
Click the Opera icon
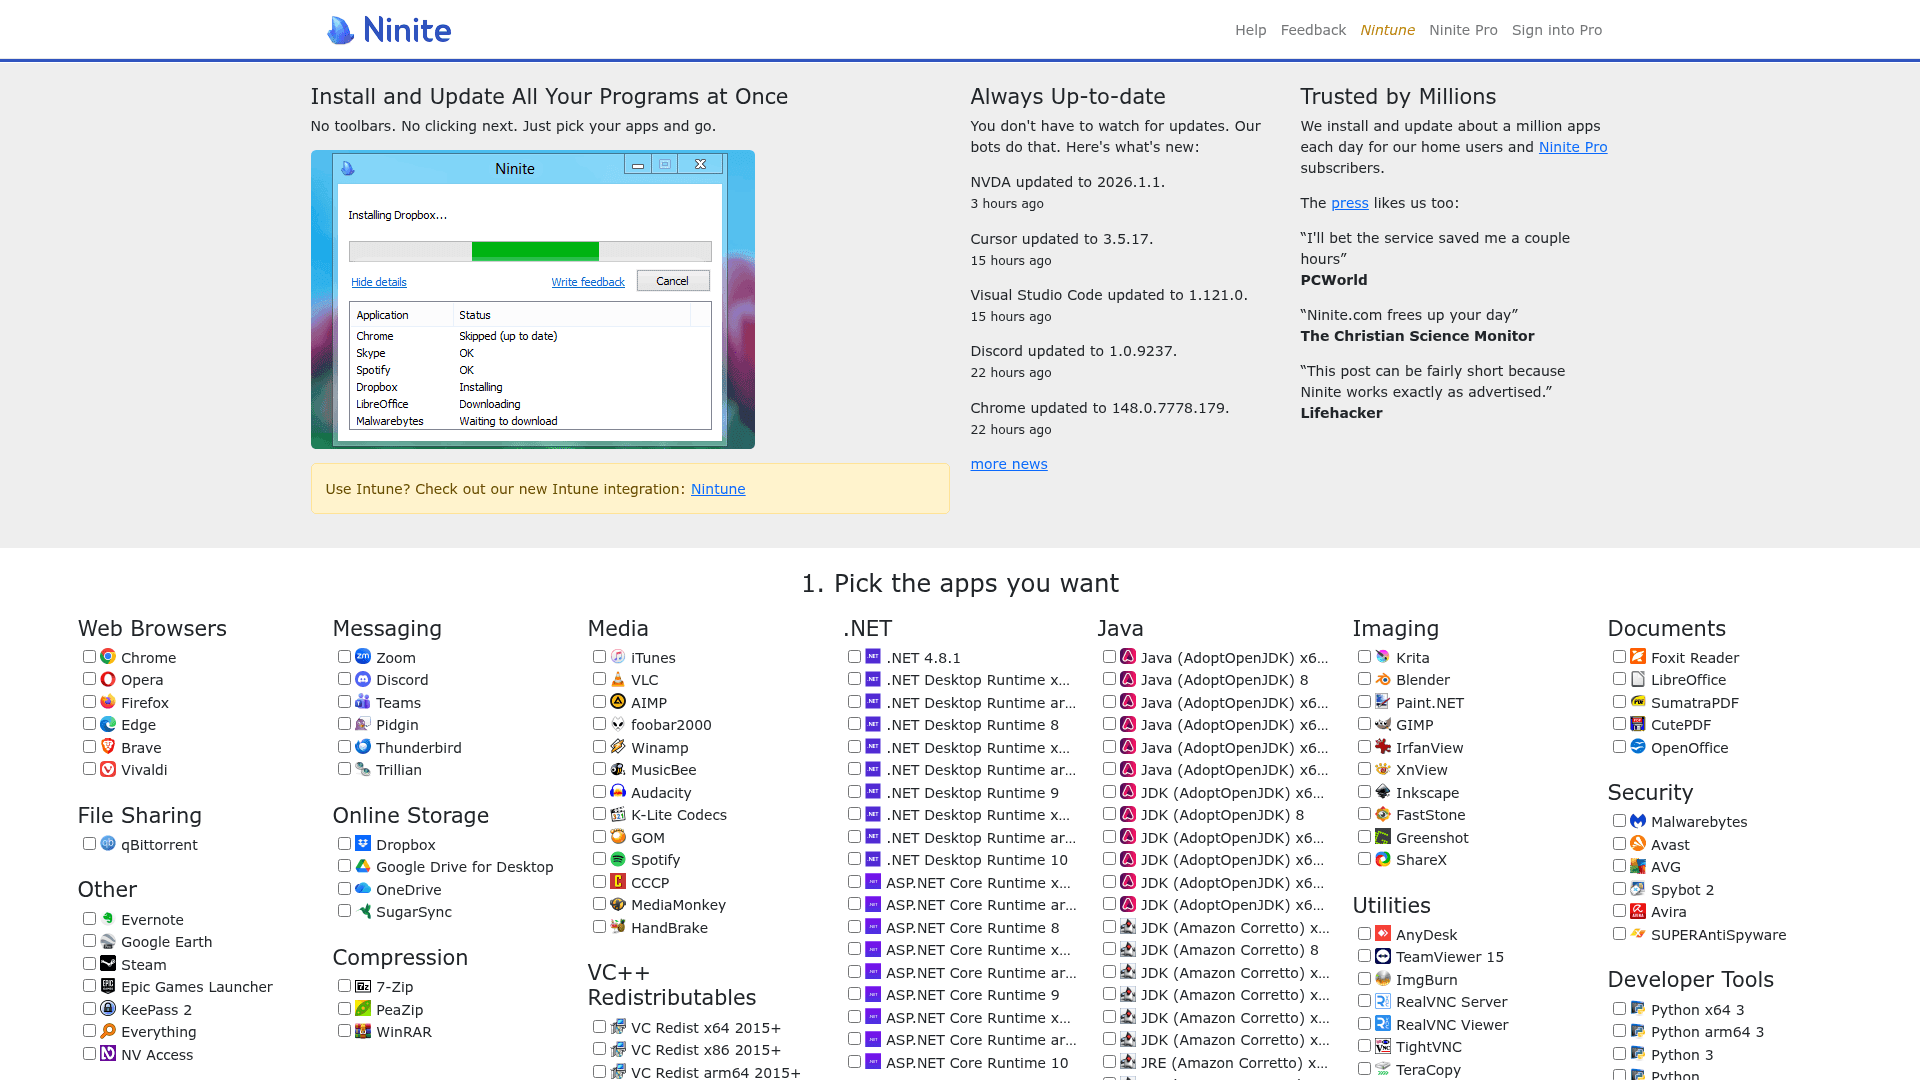tap(108, 679)
